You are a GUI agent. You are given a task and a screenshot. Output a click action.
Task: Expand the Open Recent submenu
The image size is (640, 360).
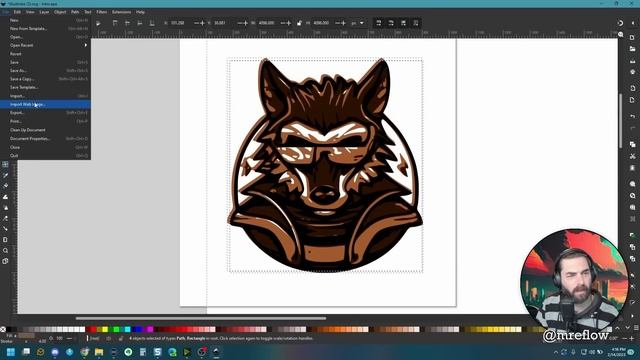click(x=45, y=45)
